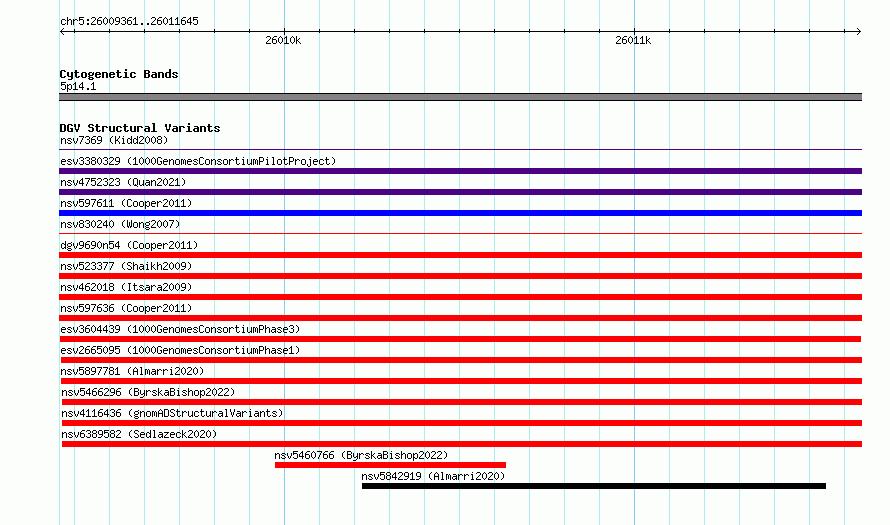Image resolution: width=890 pixels, height=525 pixels.
Task: Select the nsv597636 red variant bar
Action: tap(460, 318)
